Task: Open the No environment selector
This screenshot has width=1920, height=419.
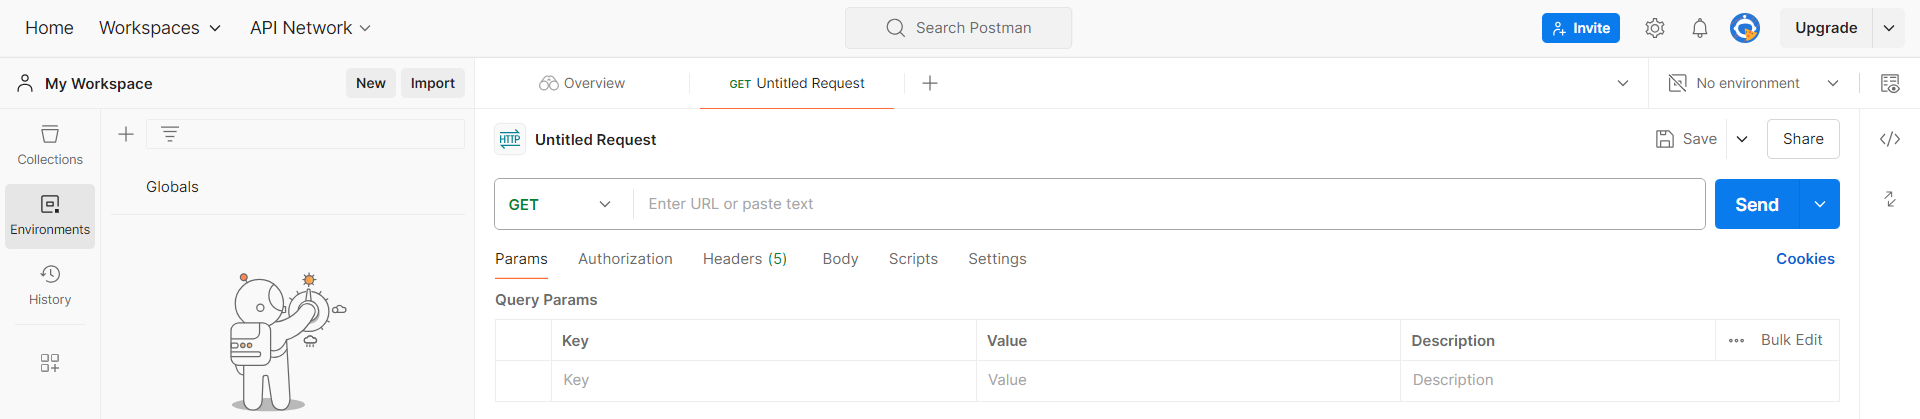Action: coord(1754,83)
